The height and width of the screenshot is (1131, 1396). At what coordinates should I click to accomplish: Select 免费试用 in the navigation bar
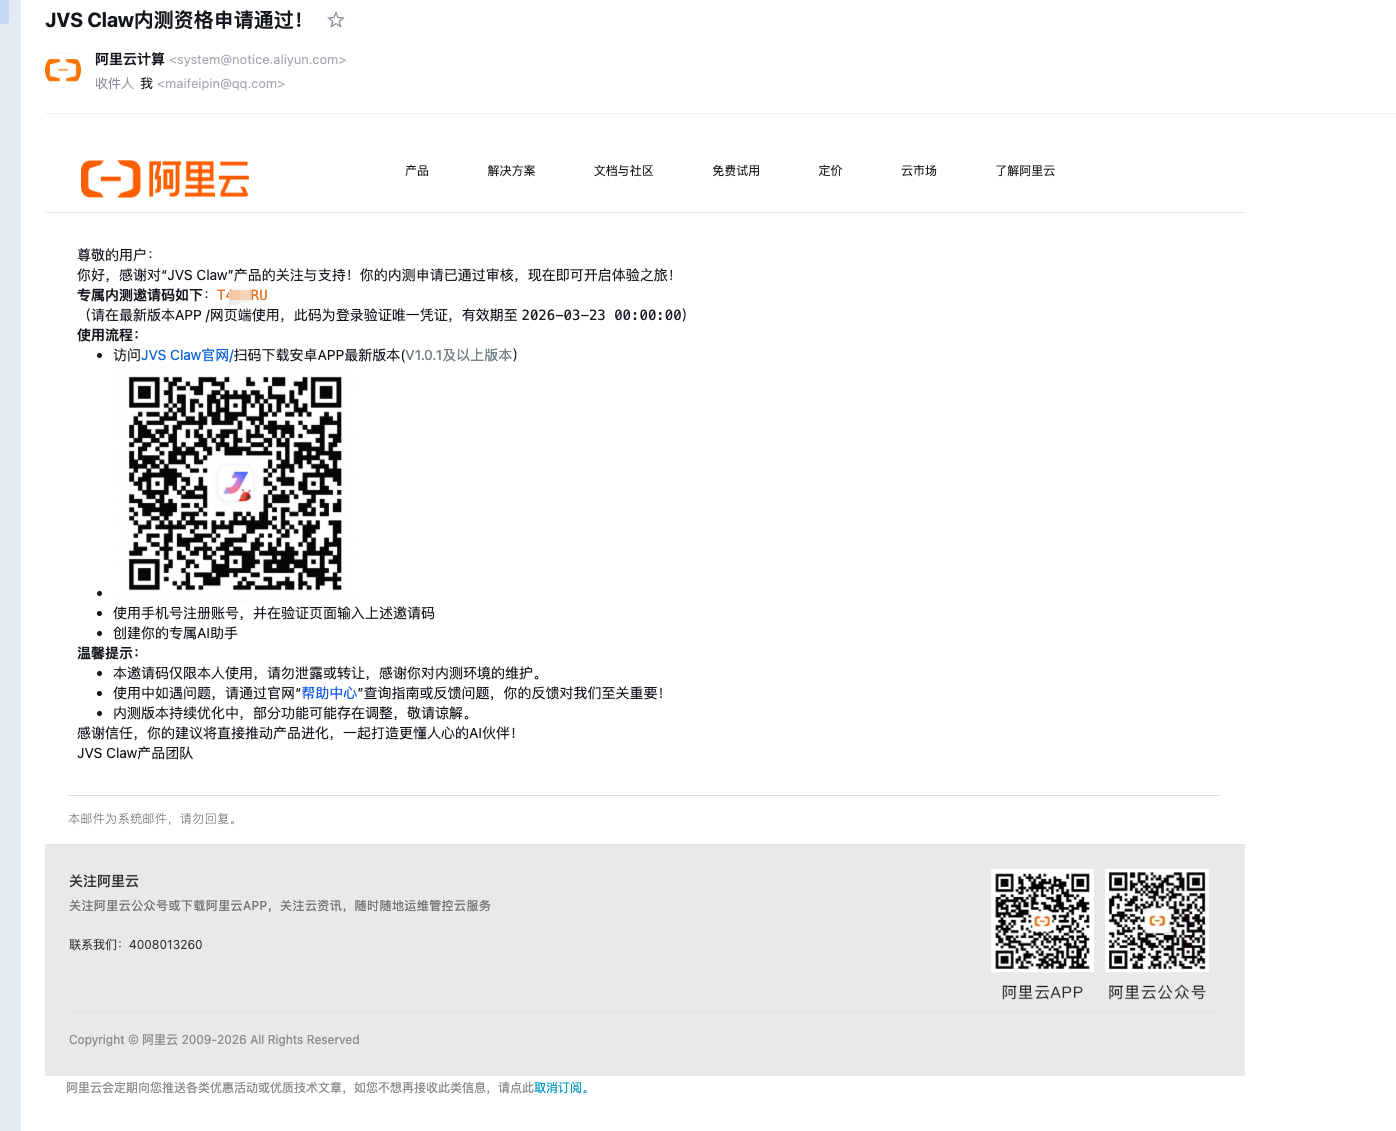click(x=736, y=171)
